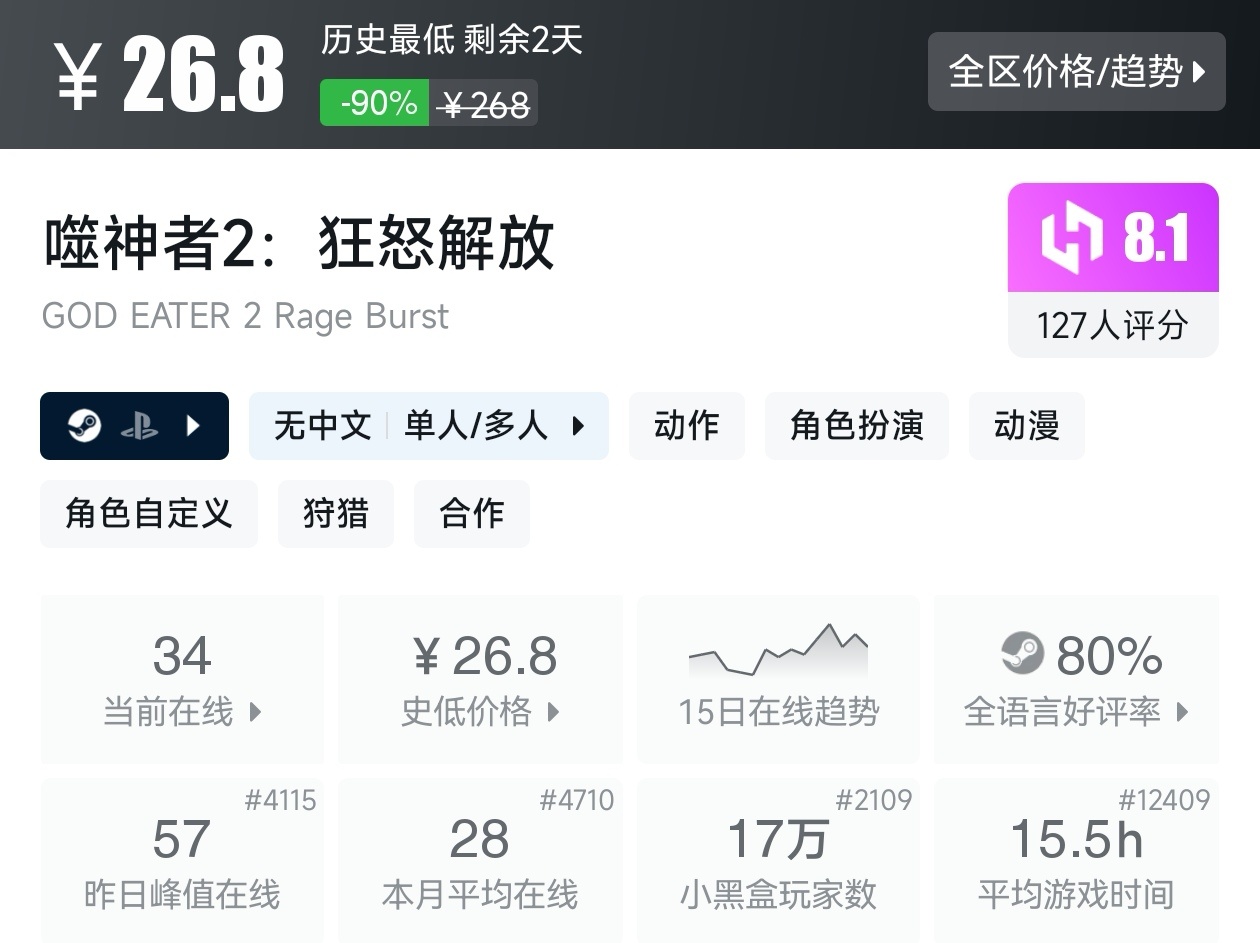Screen dimensions: 1260x943
Task: Click the 历史最低 剩余2天 label
Action: click(452, 40)
